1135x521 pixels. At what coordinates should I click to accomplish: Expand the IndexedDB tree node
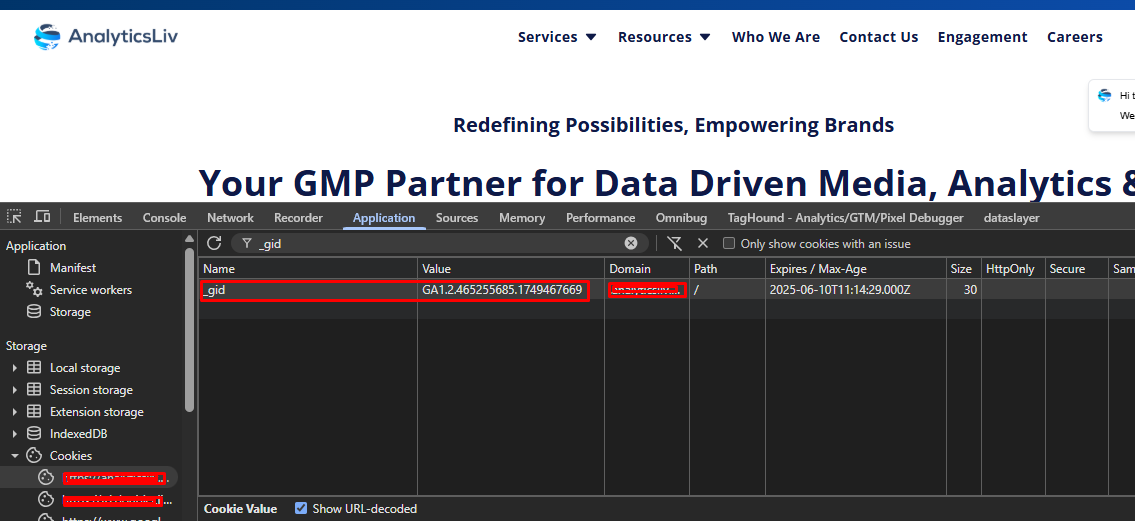coord(14,433)
